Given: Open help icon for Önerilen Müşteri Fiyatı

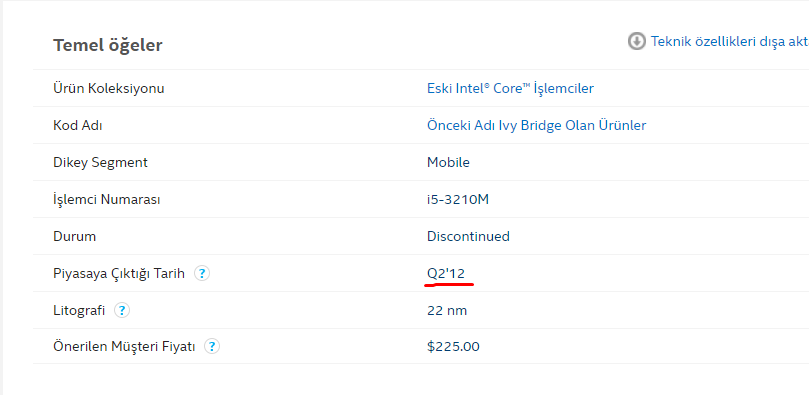Looking at the screenshot, I should coord(212,347).
